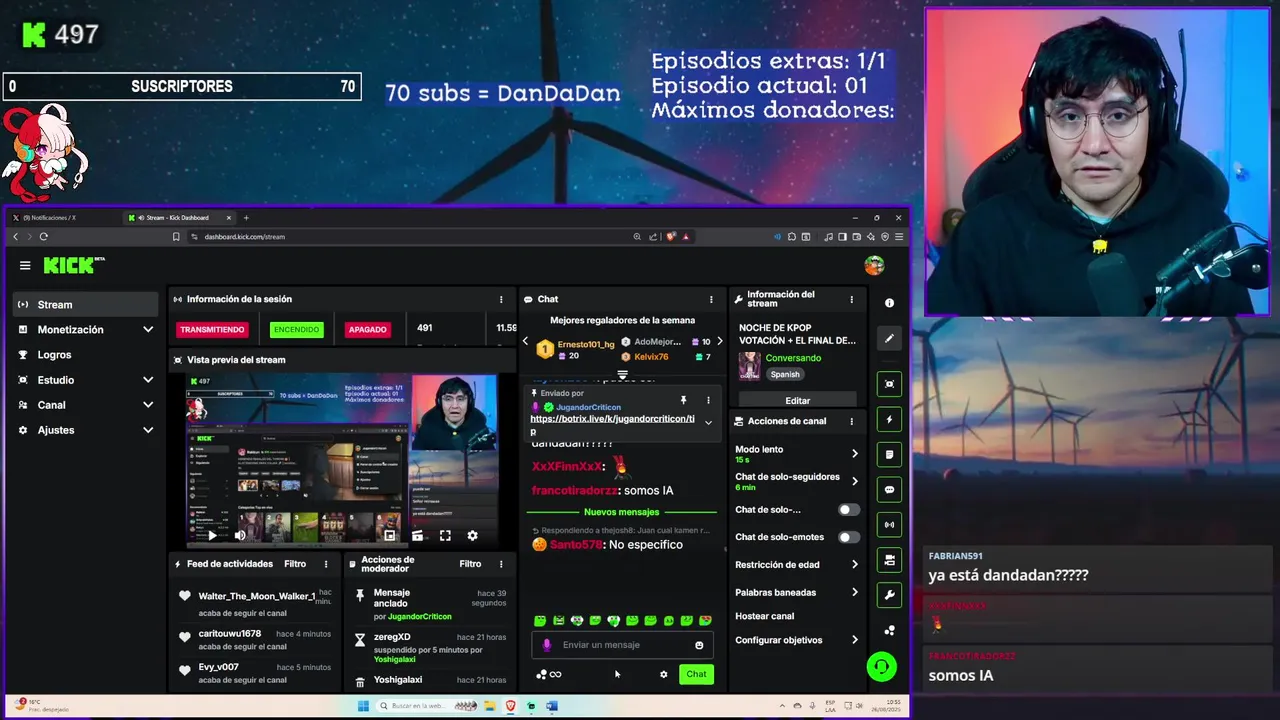1280x720 pixels.
Task: Select Stream in the sidebar
Action: pos(86,305)
